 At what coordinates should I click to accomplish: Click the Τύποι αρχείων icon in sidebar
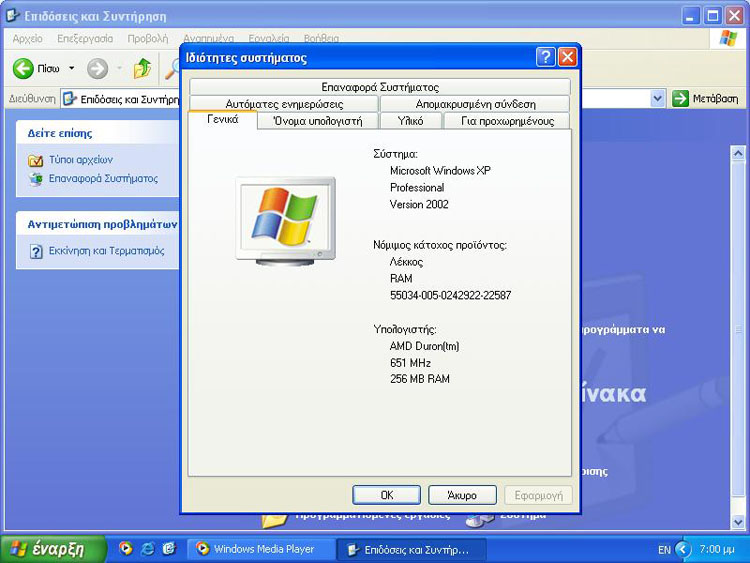[35, 160]
